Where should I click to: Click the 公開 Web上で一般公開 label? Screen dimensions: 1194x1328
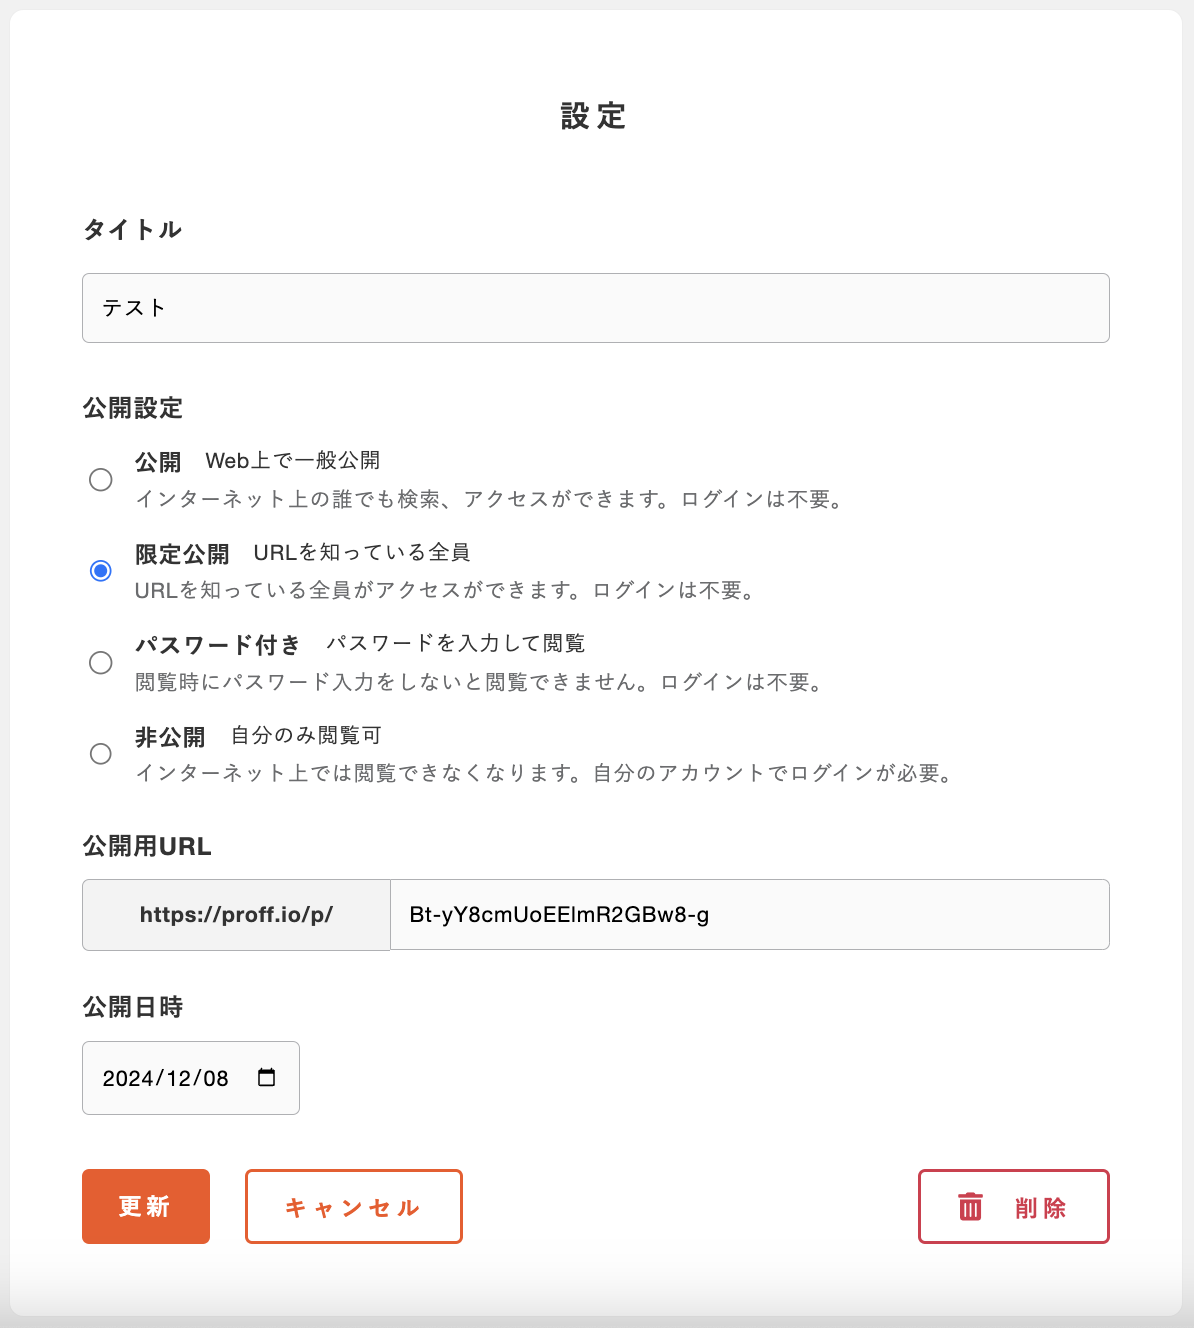coord(258,461)
